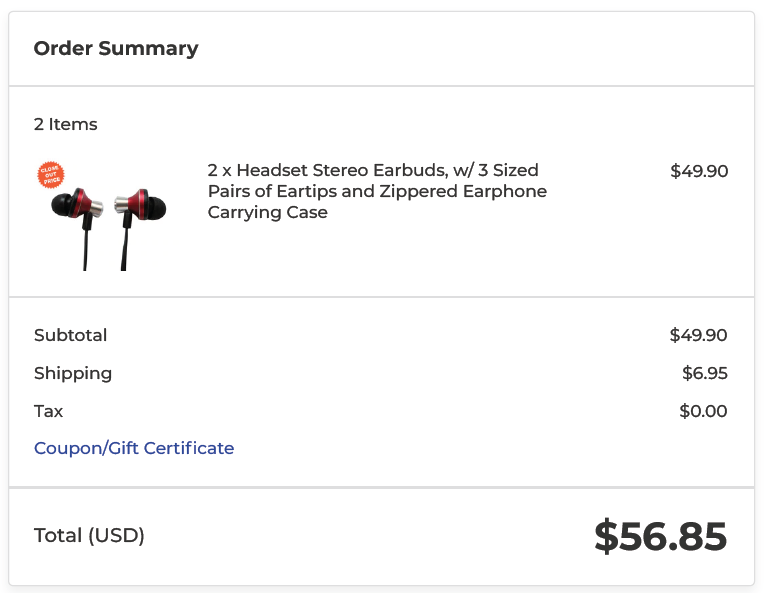
Task: Click the 2 Items count label
Action: 66,124
